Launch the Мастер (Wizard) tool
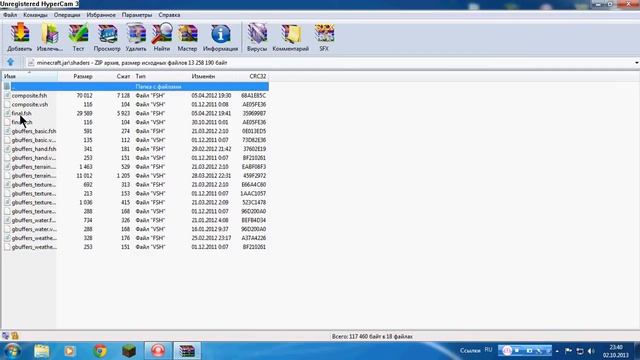The image size is (640, 360). click(x=187, y=37)
